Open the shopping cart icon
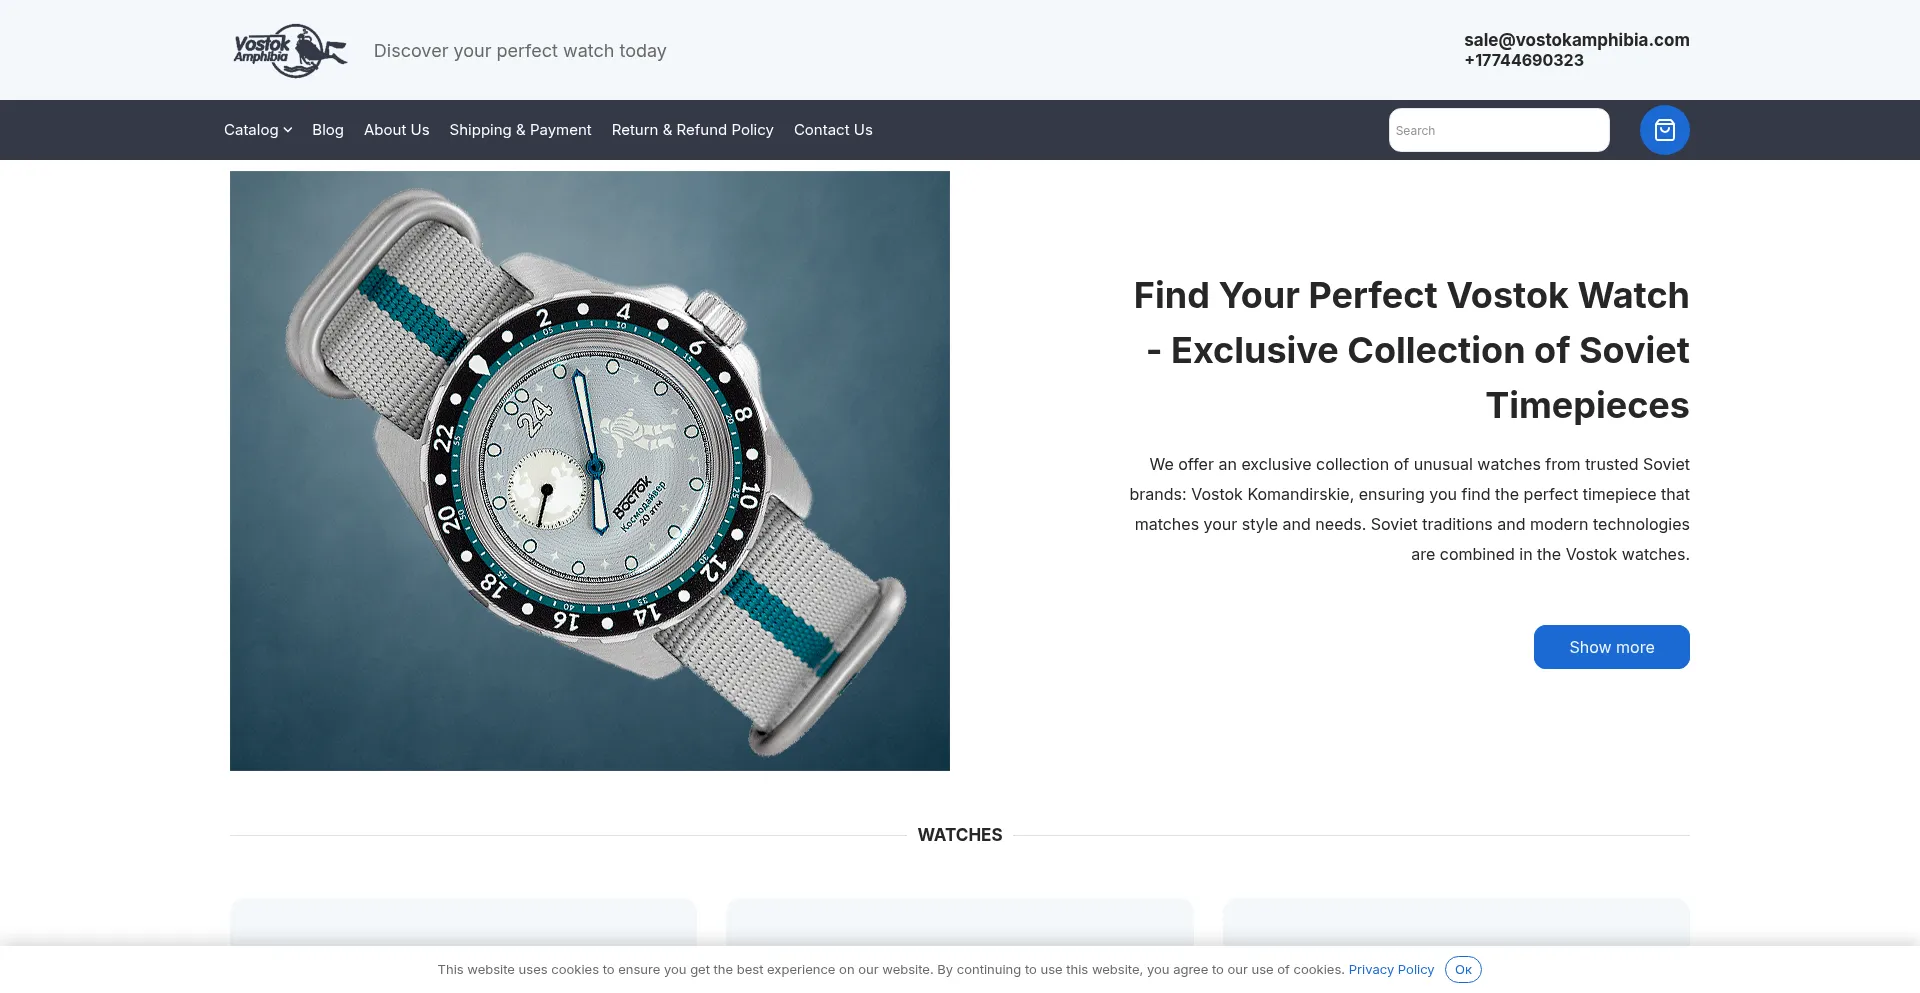The width and height of the screenshot is (1920, 993). pos(1664,130)
